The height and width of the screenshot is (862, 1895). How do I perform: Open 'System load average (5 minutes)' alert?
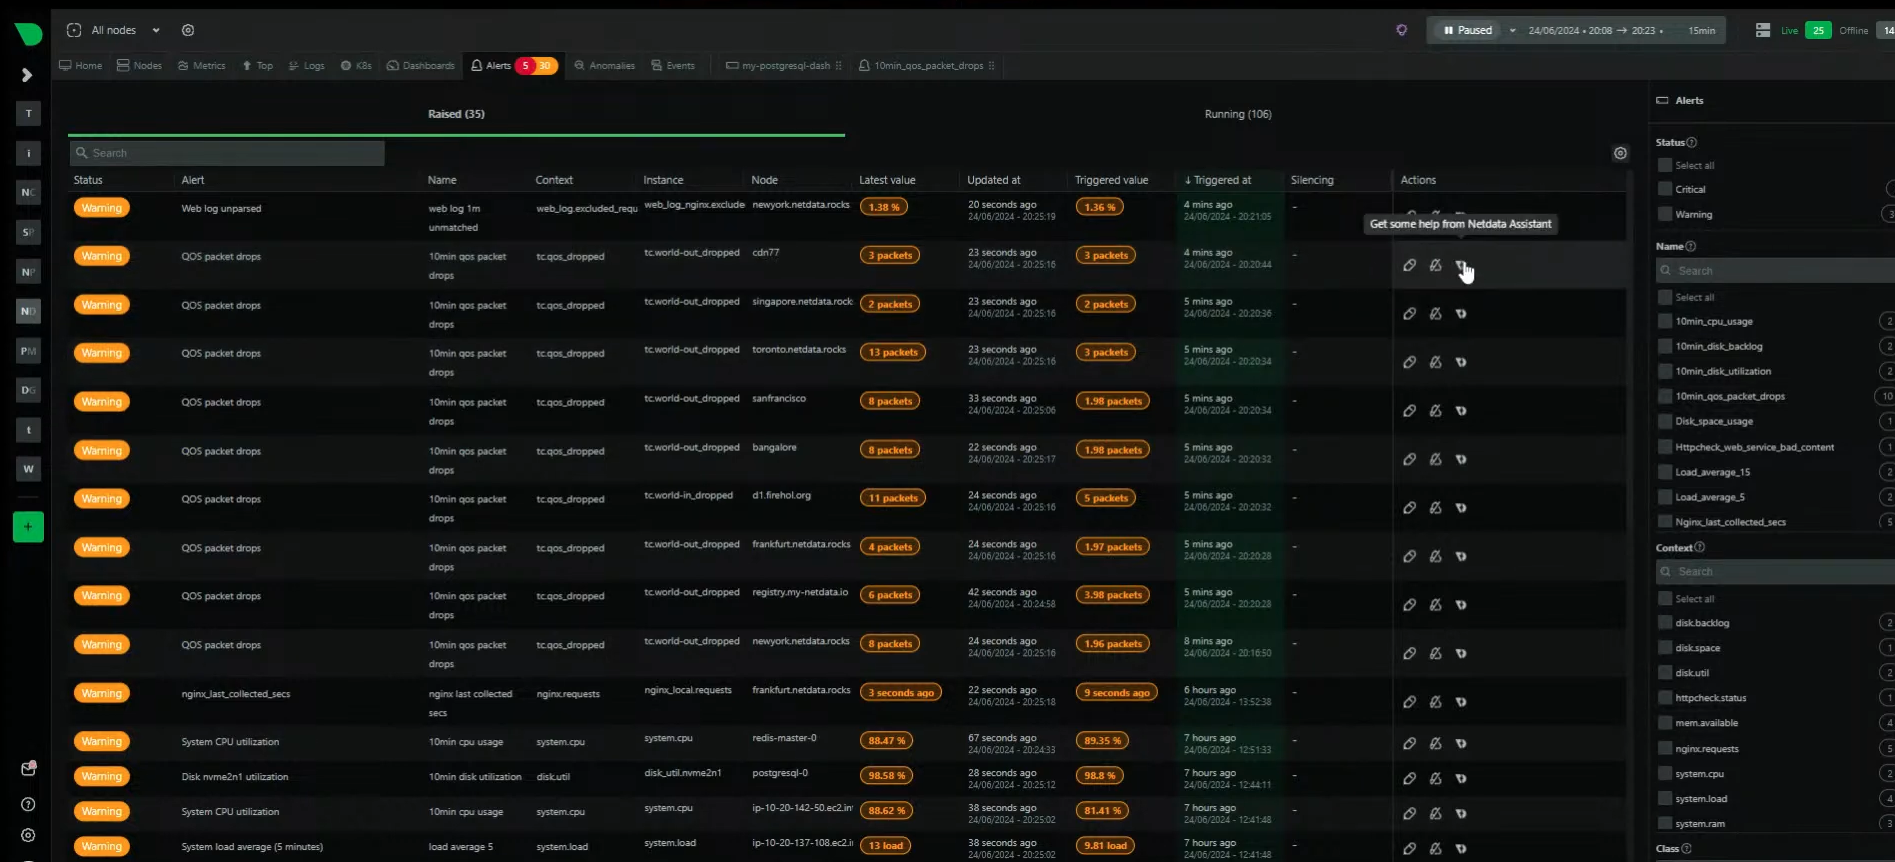click(252, 847)
